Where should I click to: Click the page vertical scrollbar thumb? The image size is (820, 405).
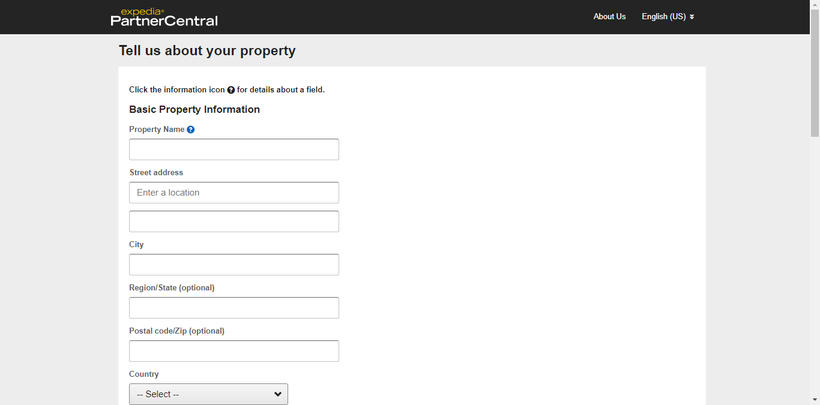(x=815, y=73)
